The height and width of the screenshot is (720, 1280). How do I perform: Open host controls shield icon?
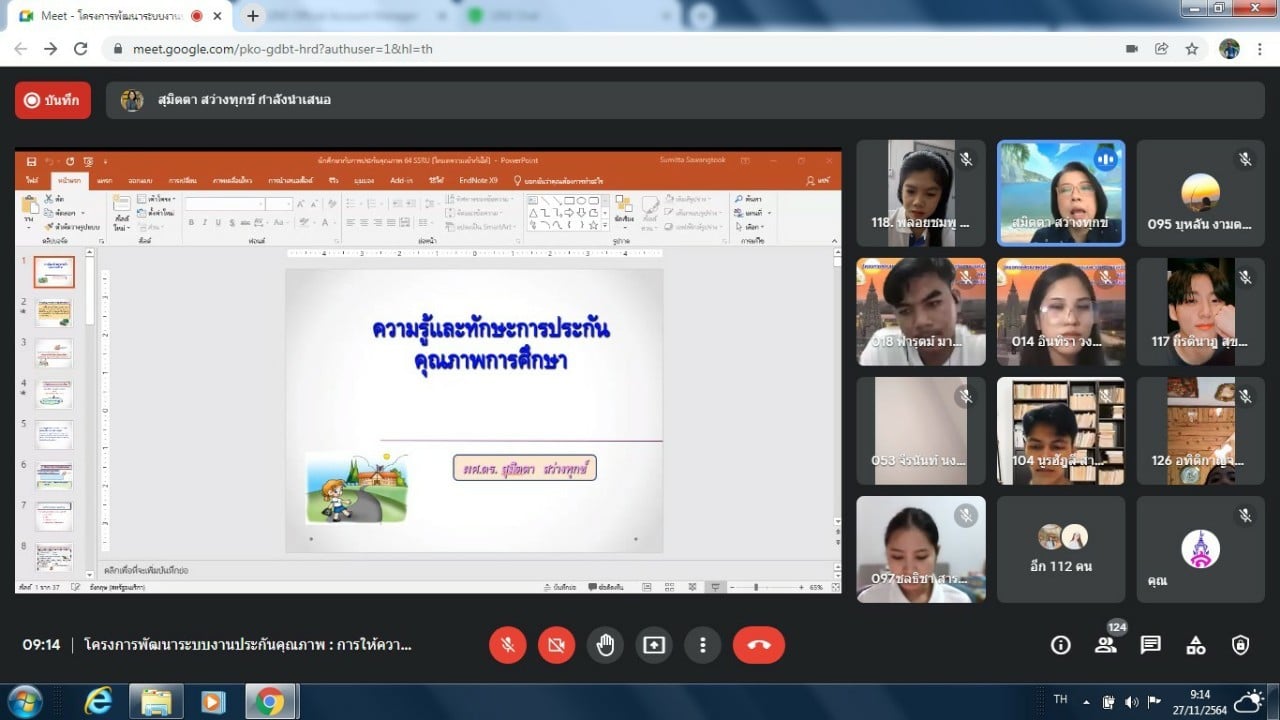point(1241,645)
